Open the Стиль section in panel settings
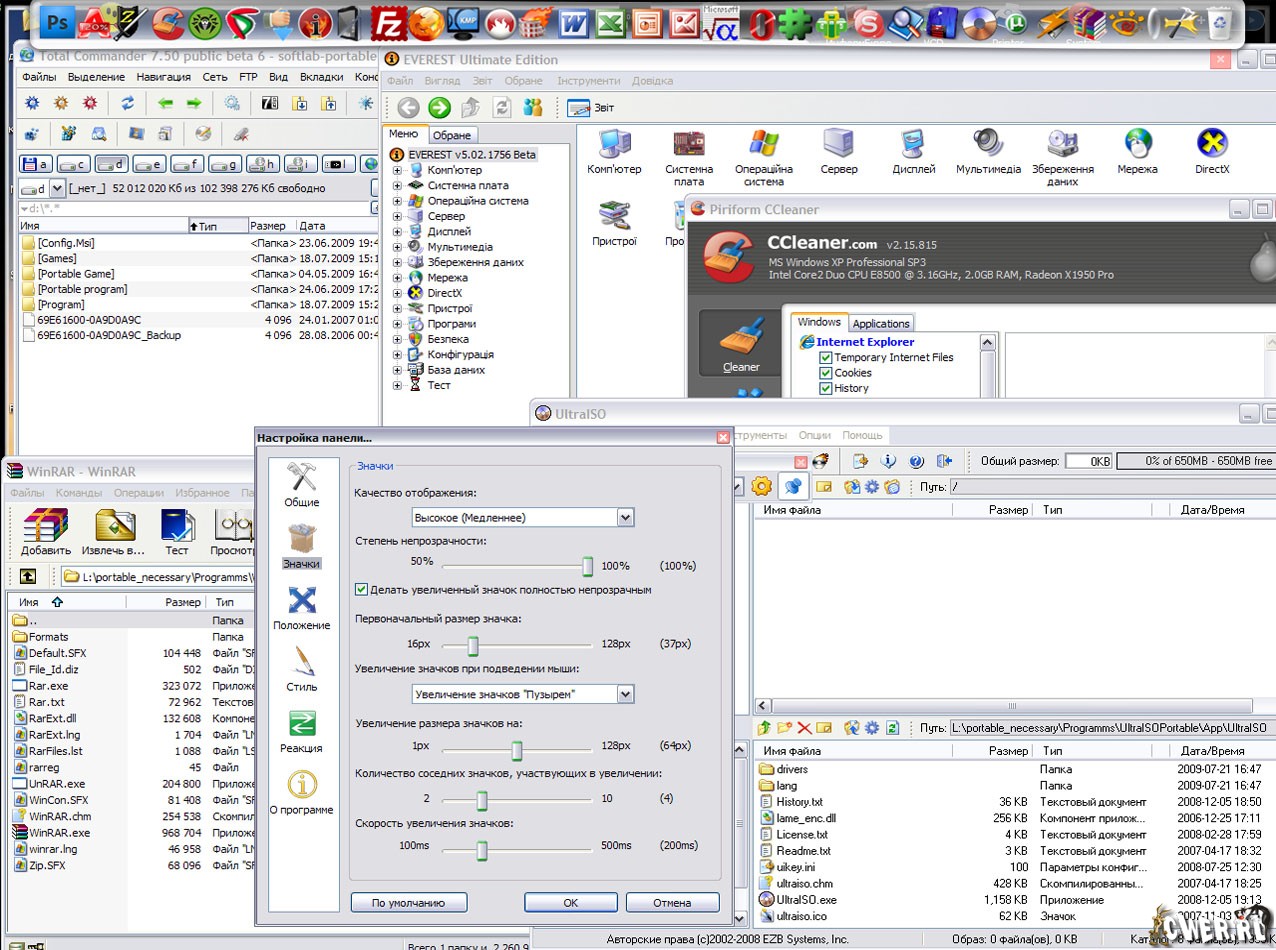The height and width of the screenshot is (950, 1276). click(301, 663)
